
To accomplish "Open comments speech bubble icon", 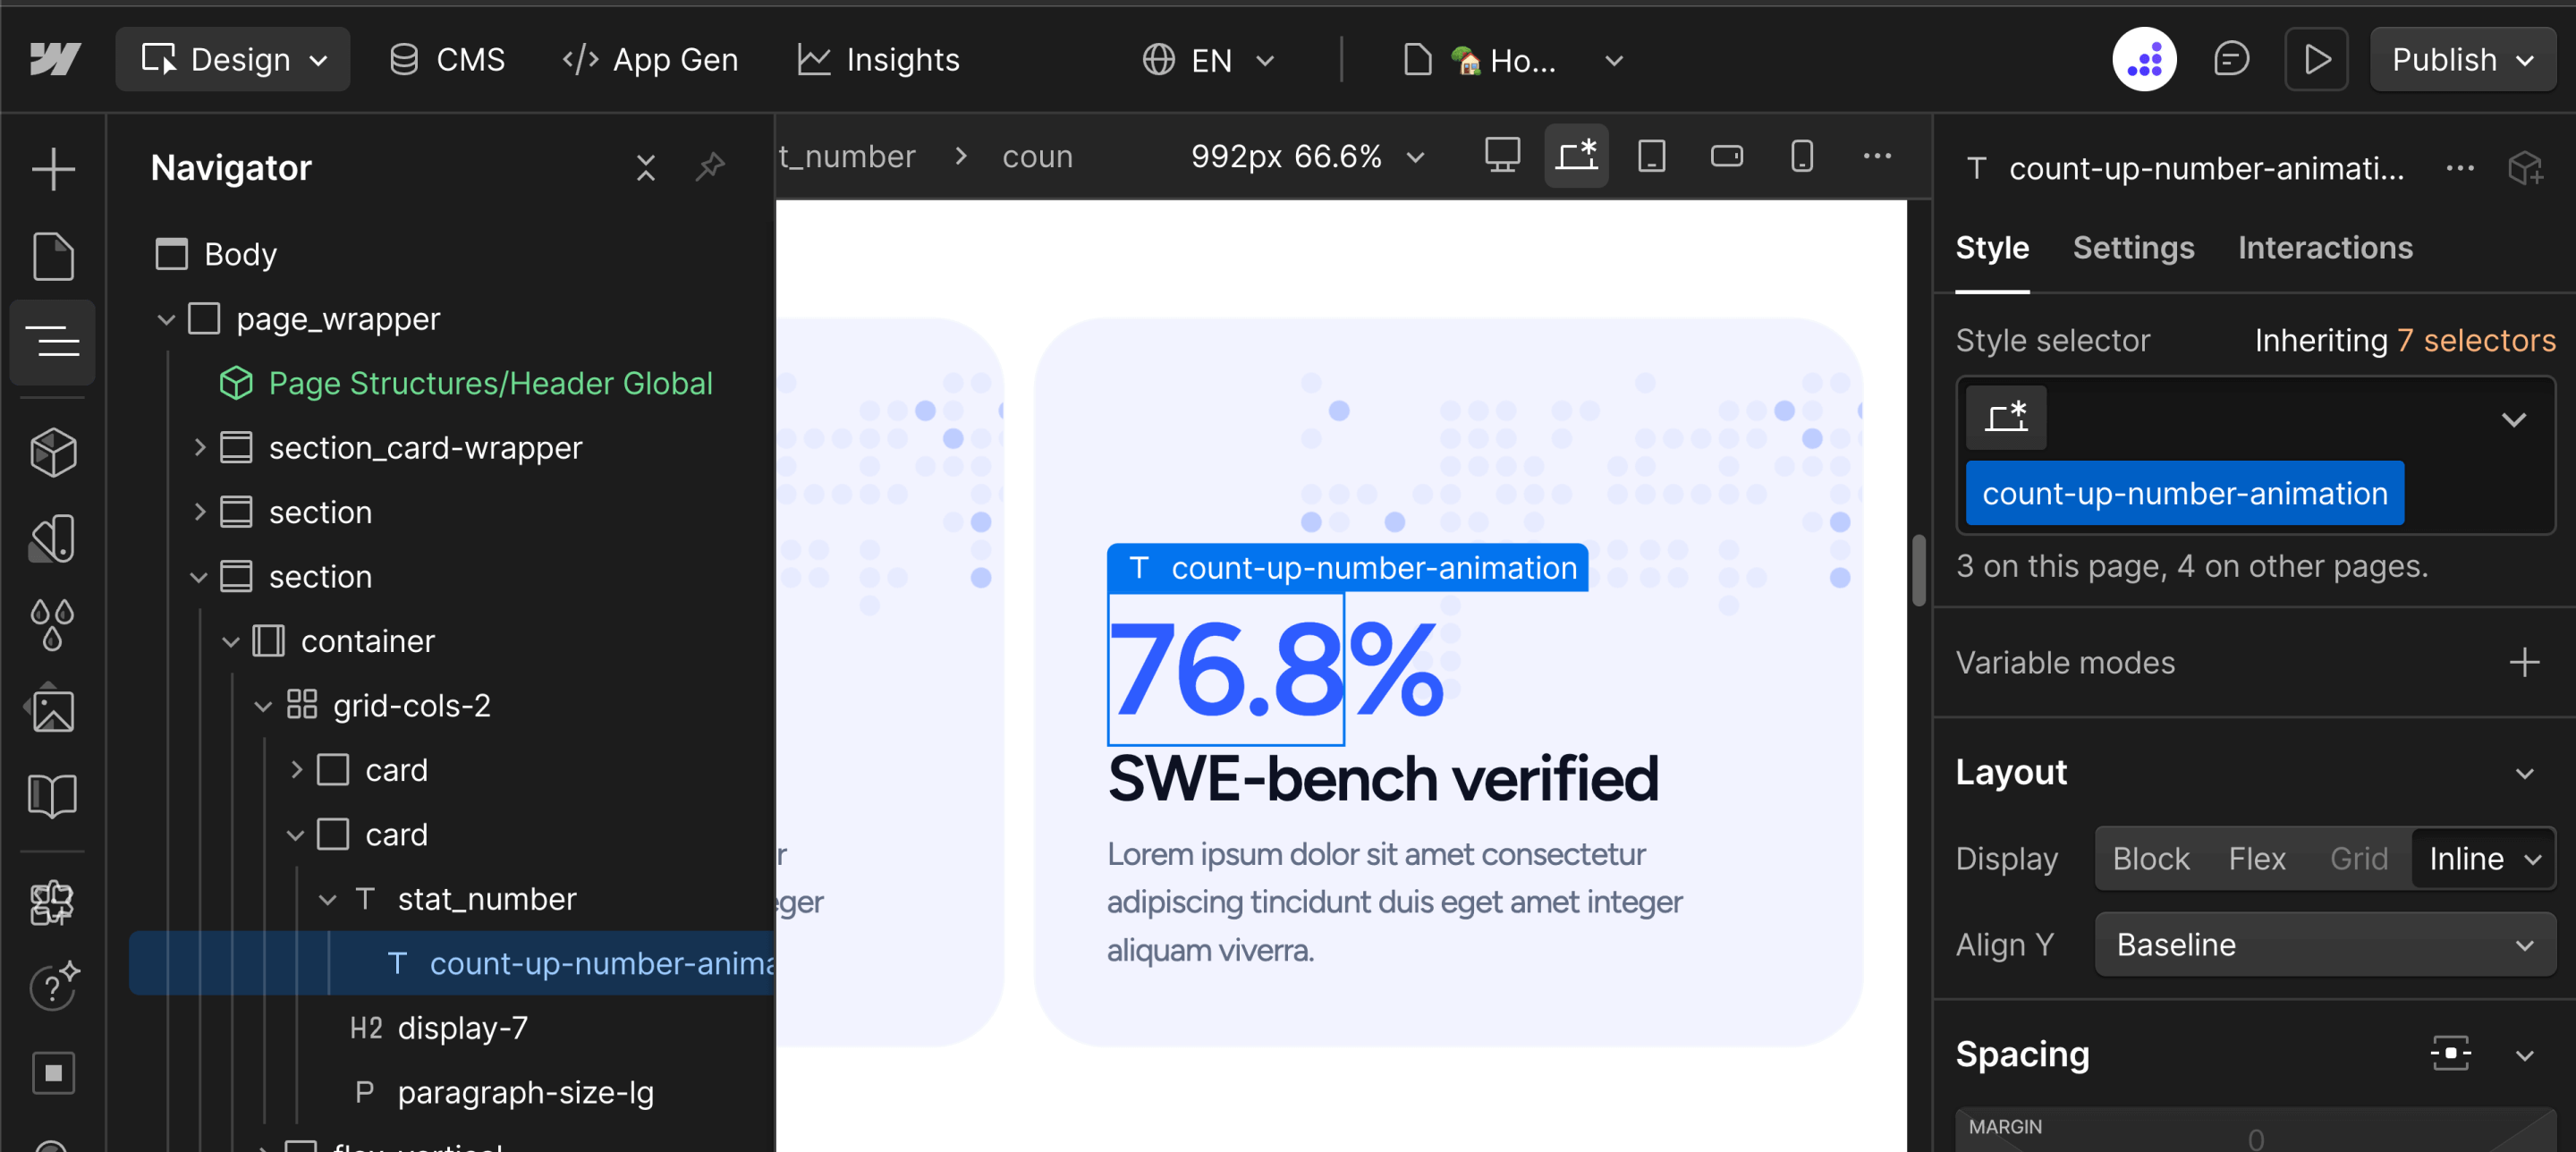I will pyautogui.click(x=2231, y=59).
